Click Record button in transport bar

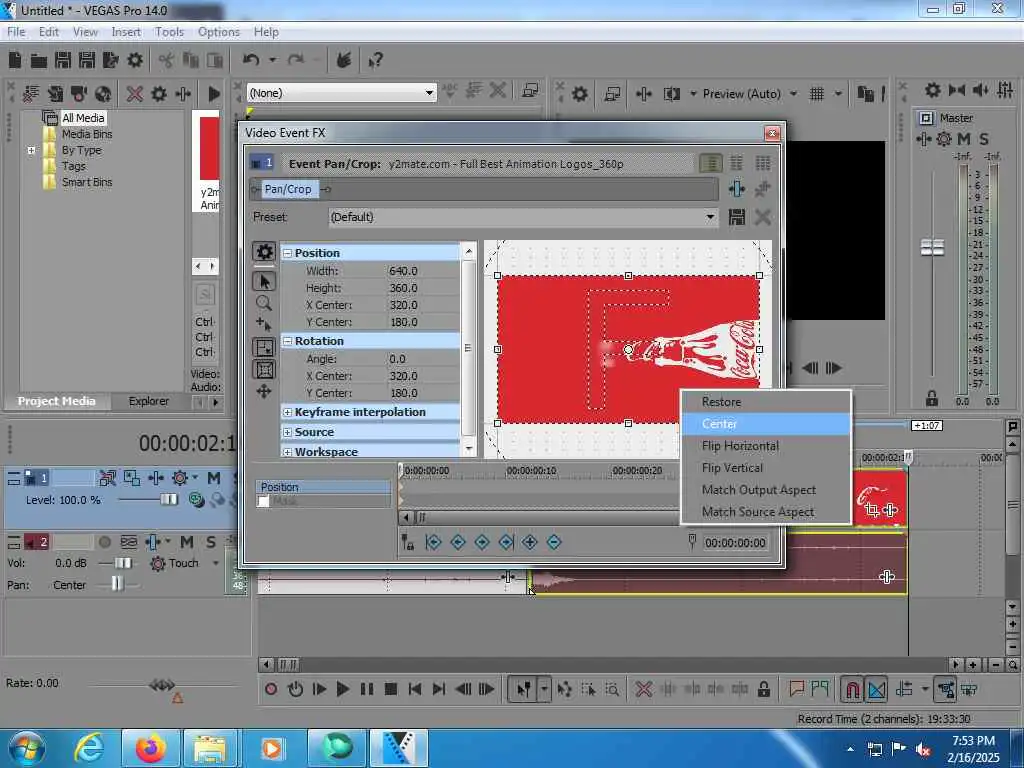tap(271, 689)
